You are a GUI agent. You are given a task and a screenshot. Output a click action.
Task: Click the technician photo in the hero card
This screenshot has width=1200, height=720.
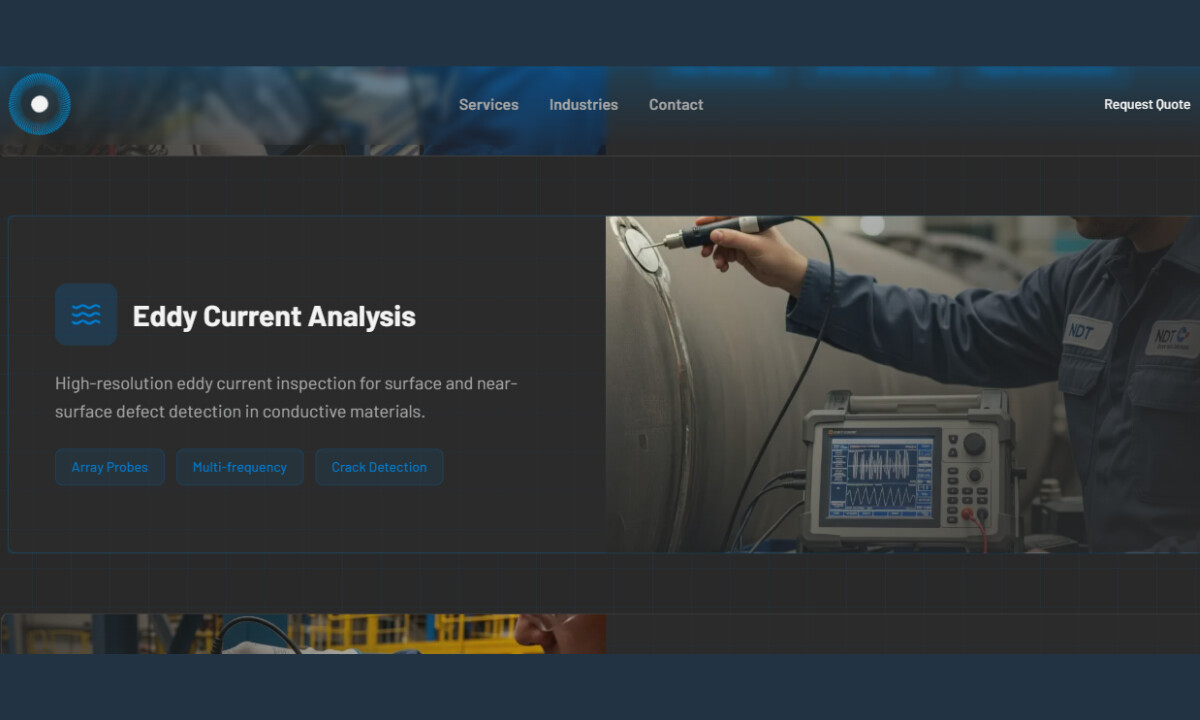(900, 383)
